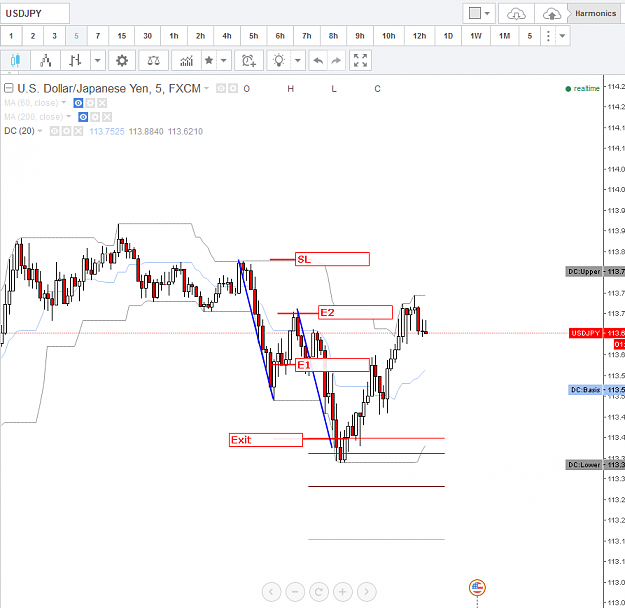Expand chart style dropdown arrow
625x608 pixels.
pos(98,61)
